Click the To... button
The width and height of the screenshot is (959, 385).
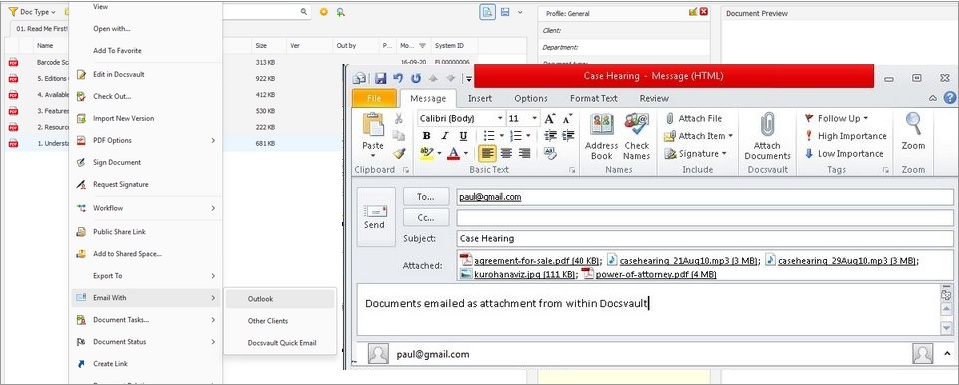[x=426, y=196]
